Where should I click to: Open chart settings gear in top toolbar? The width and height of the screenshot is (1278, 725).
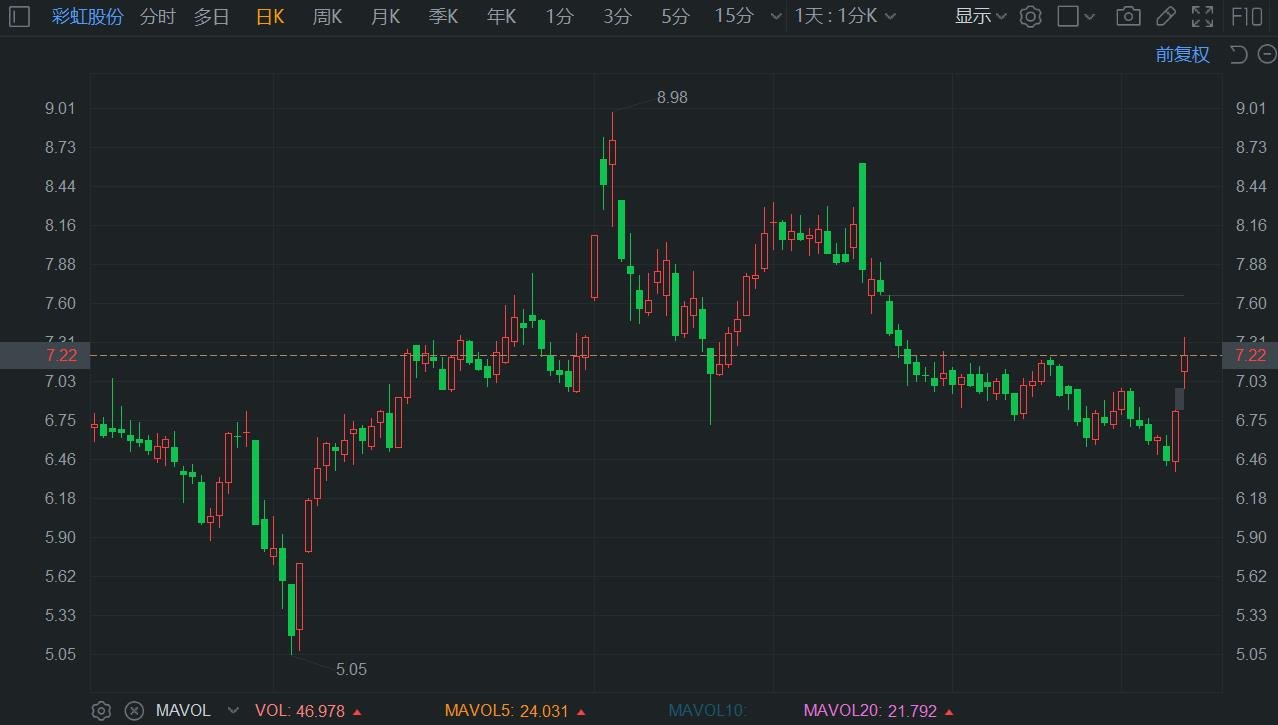click(x=1031, y=16)
